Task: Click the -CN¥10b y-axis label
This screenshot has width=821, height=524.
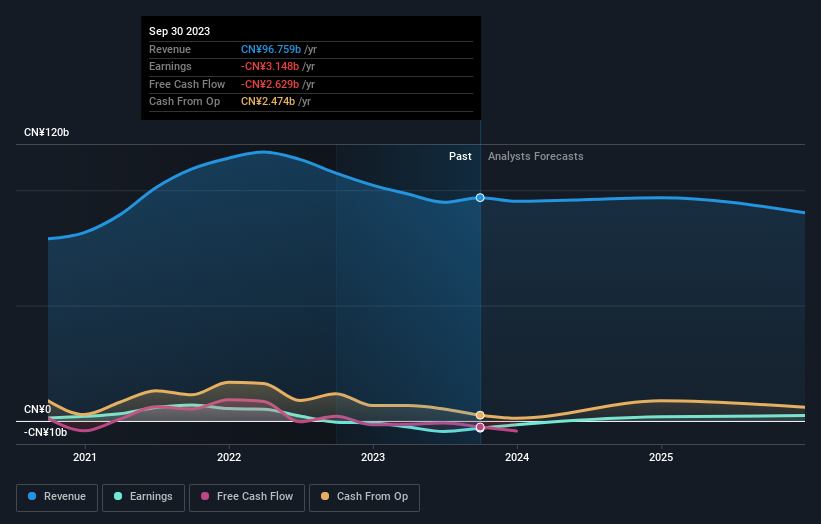Action: (x=46, y=432)
